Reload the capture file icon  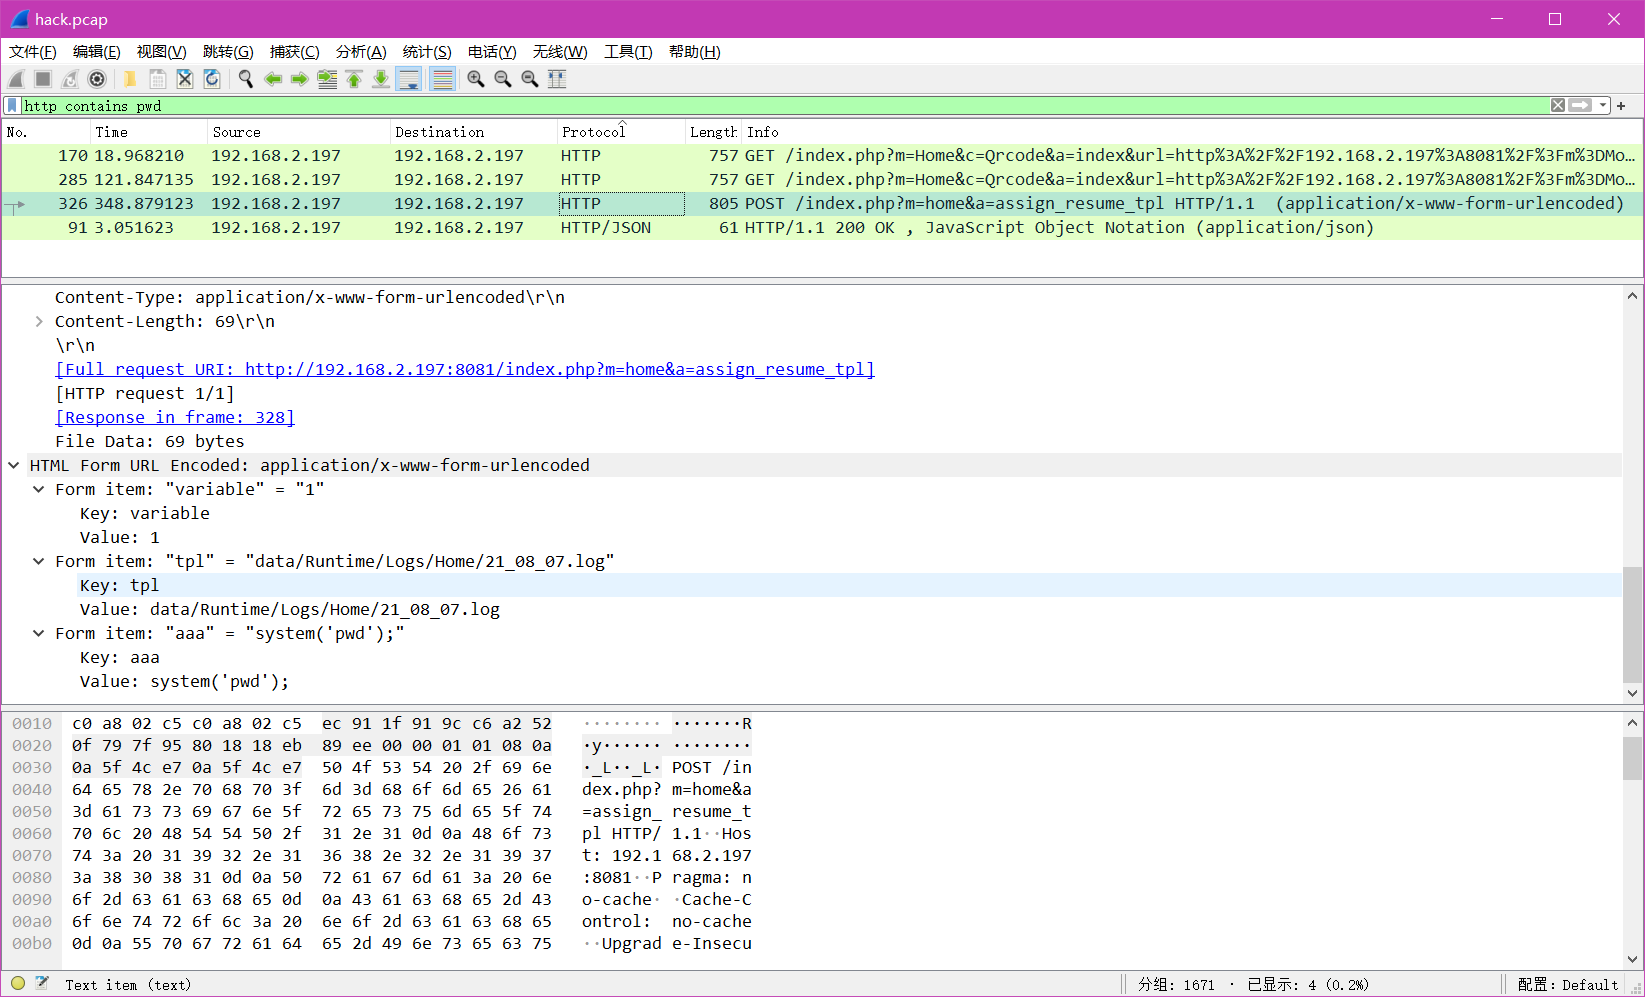click(x=211, y=79)
